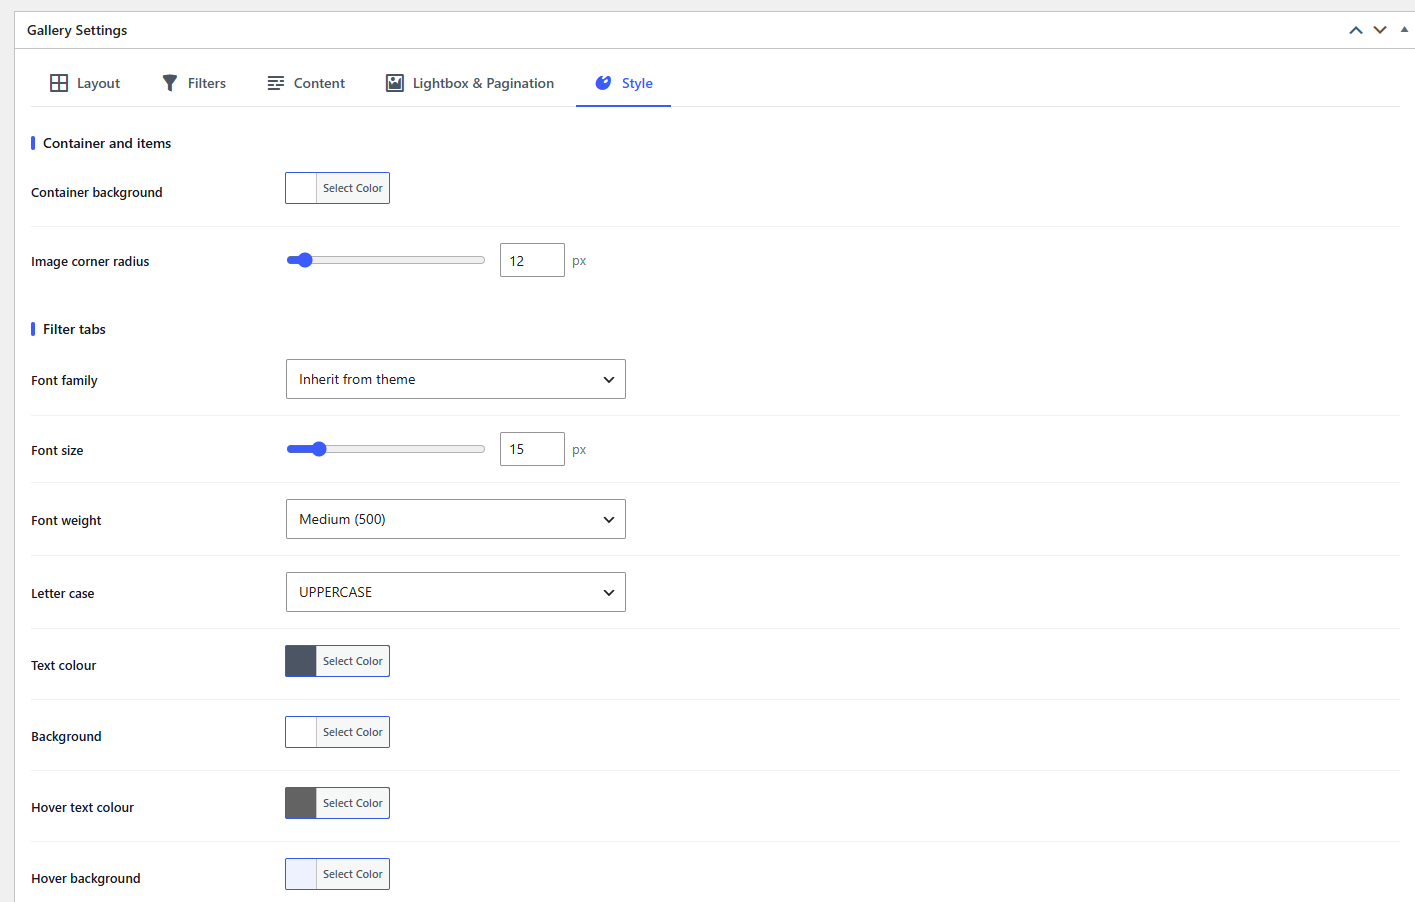Click Select Color for Background row
The height and width of the screenshot is (902, 1415).
coord(353,732)
